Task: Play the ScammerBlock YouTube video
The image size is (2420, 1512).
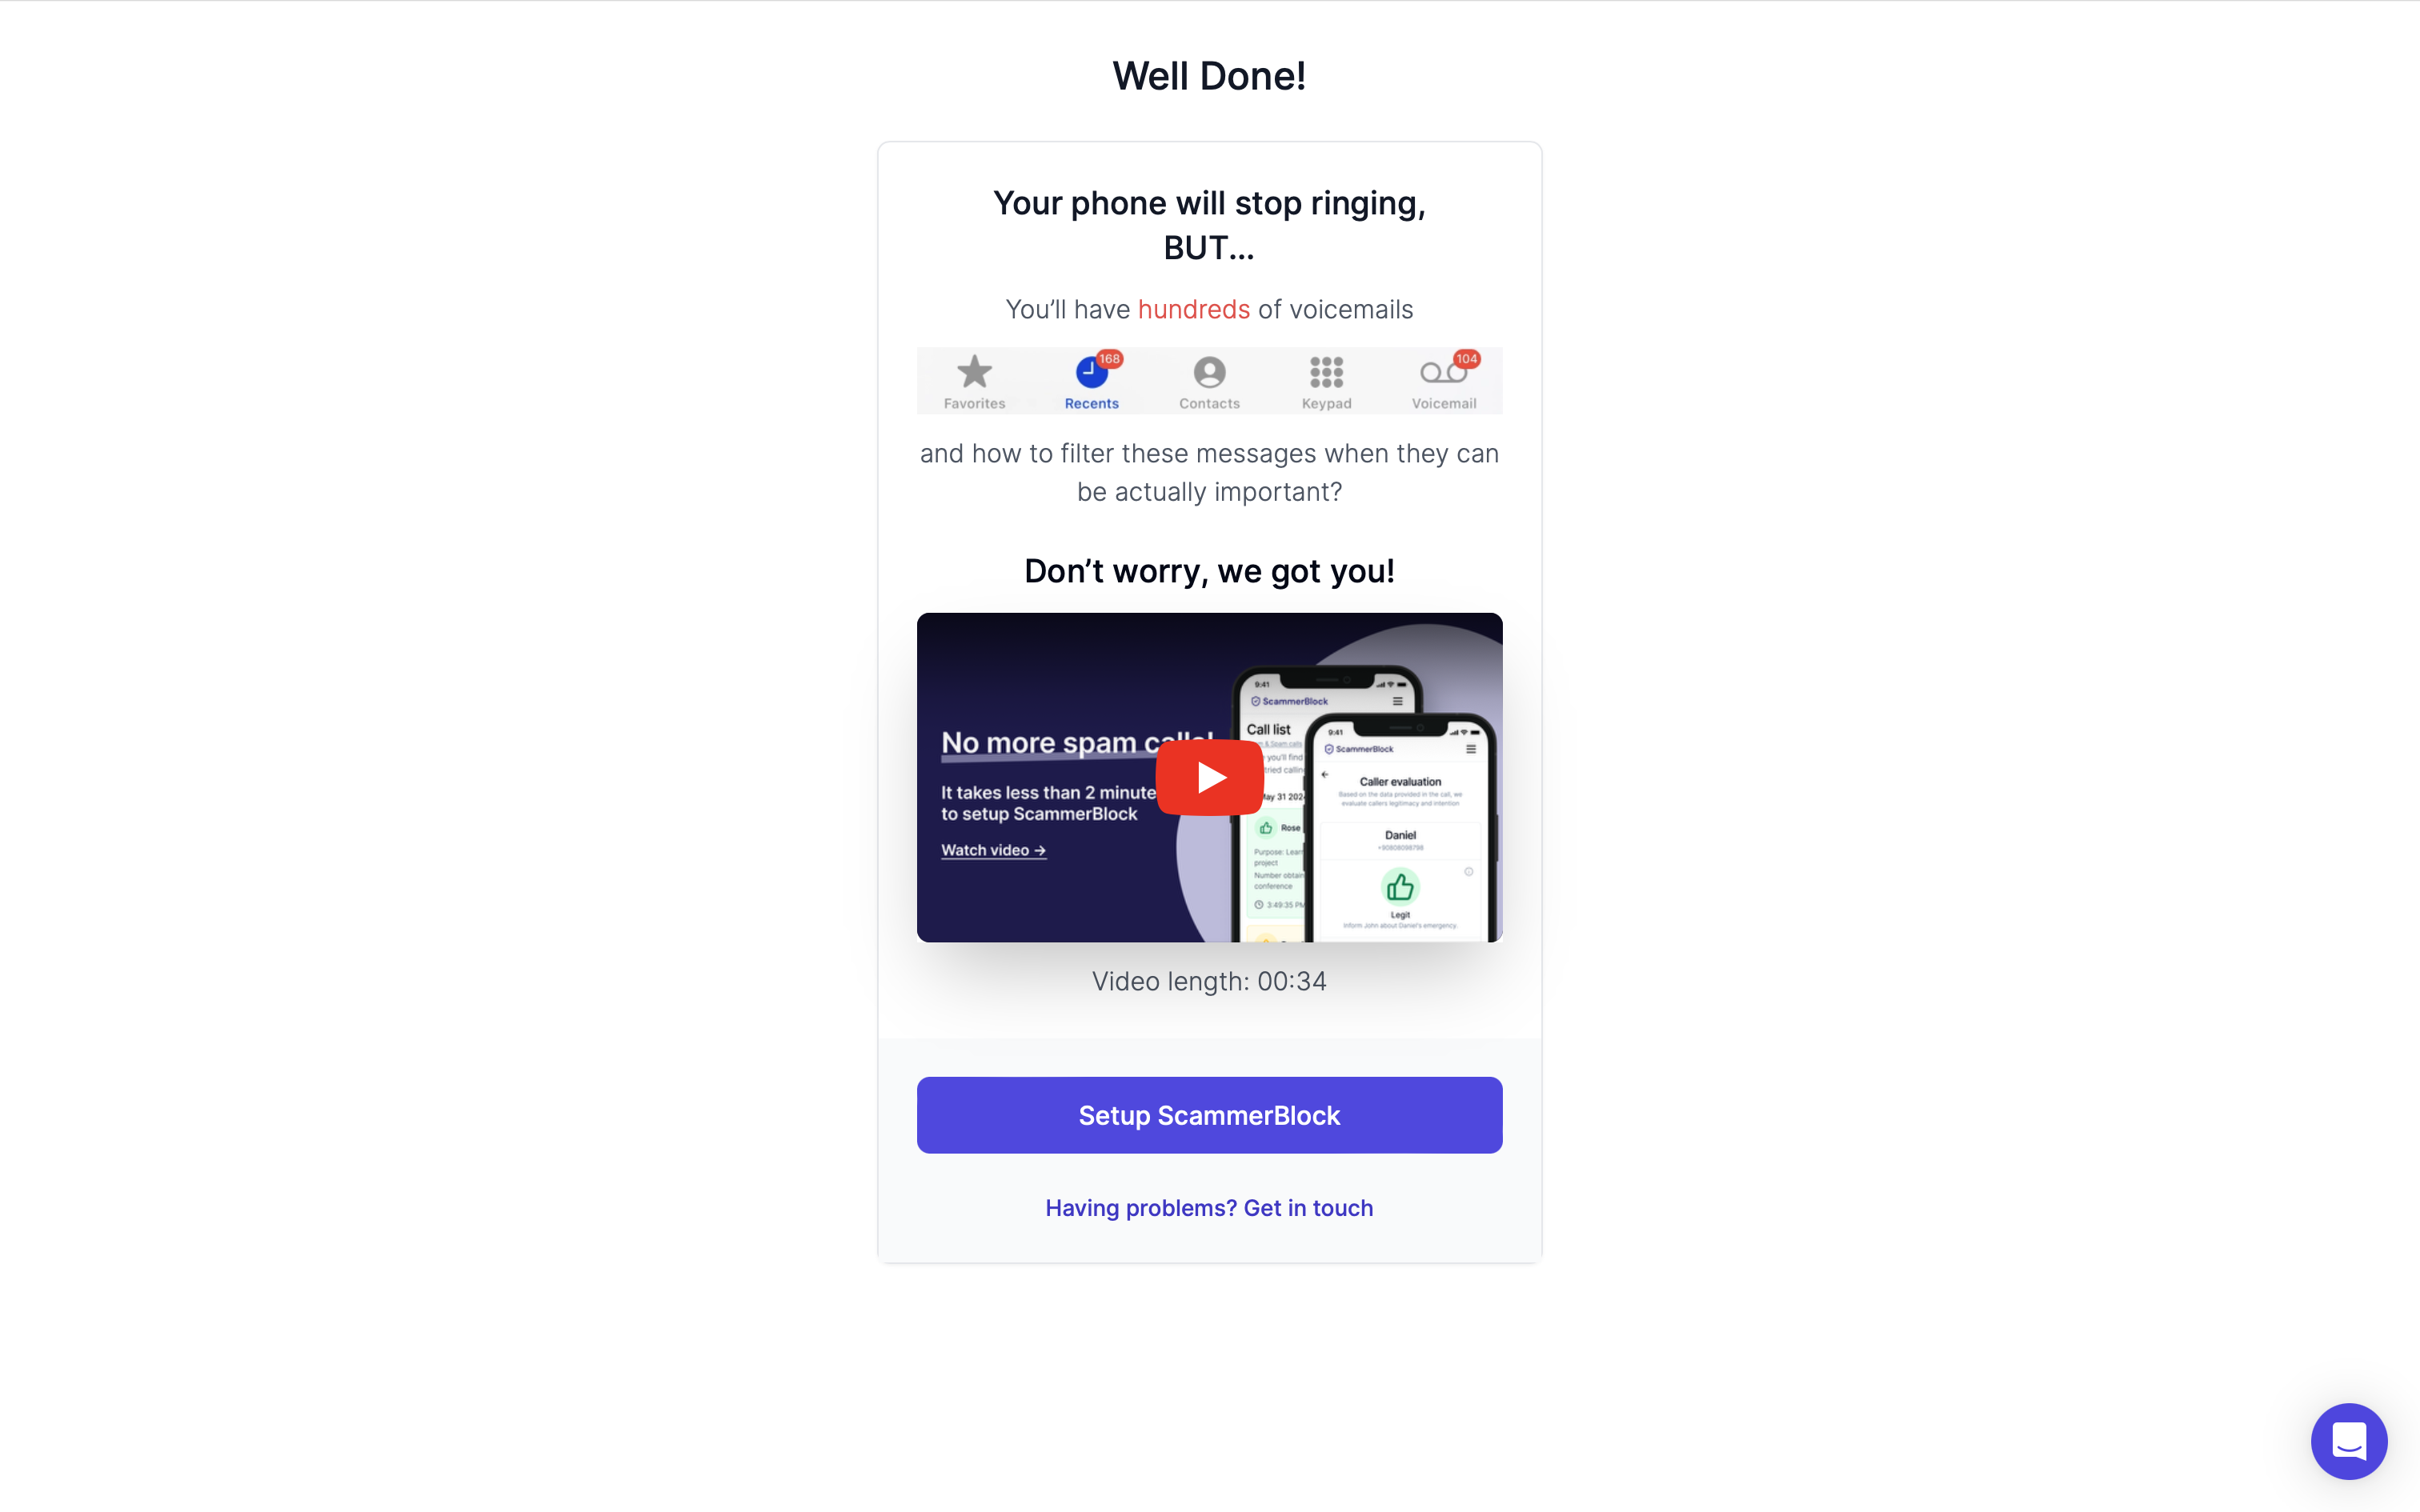Action: 1209,777
